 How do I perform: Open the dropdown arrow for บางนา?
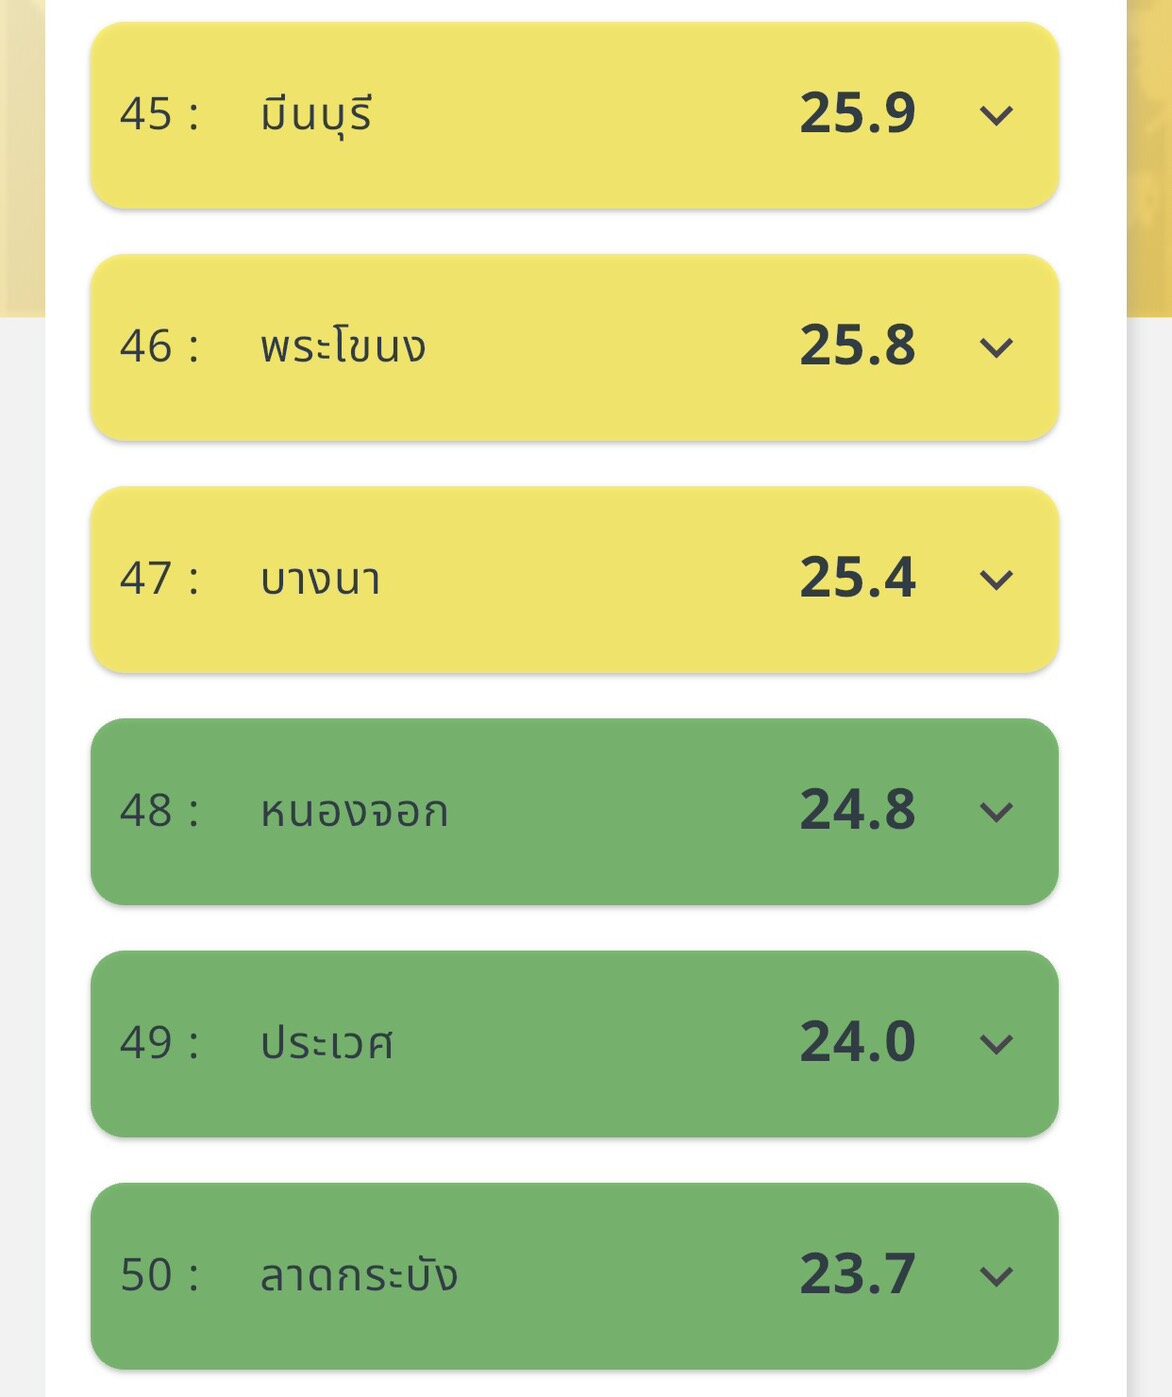tap(996, 580)
